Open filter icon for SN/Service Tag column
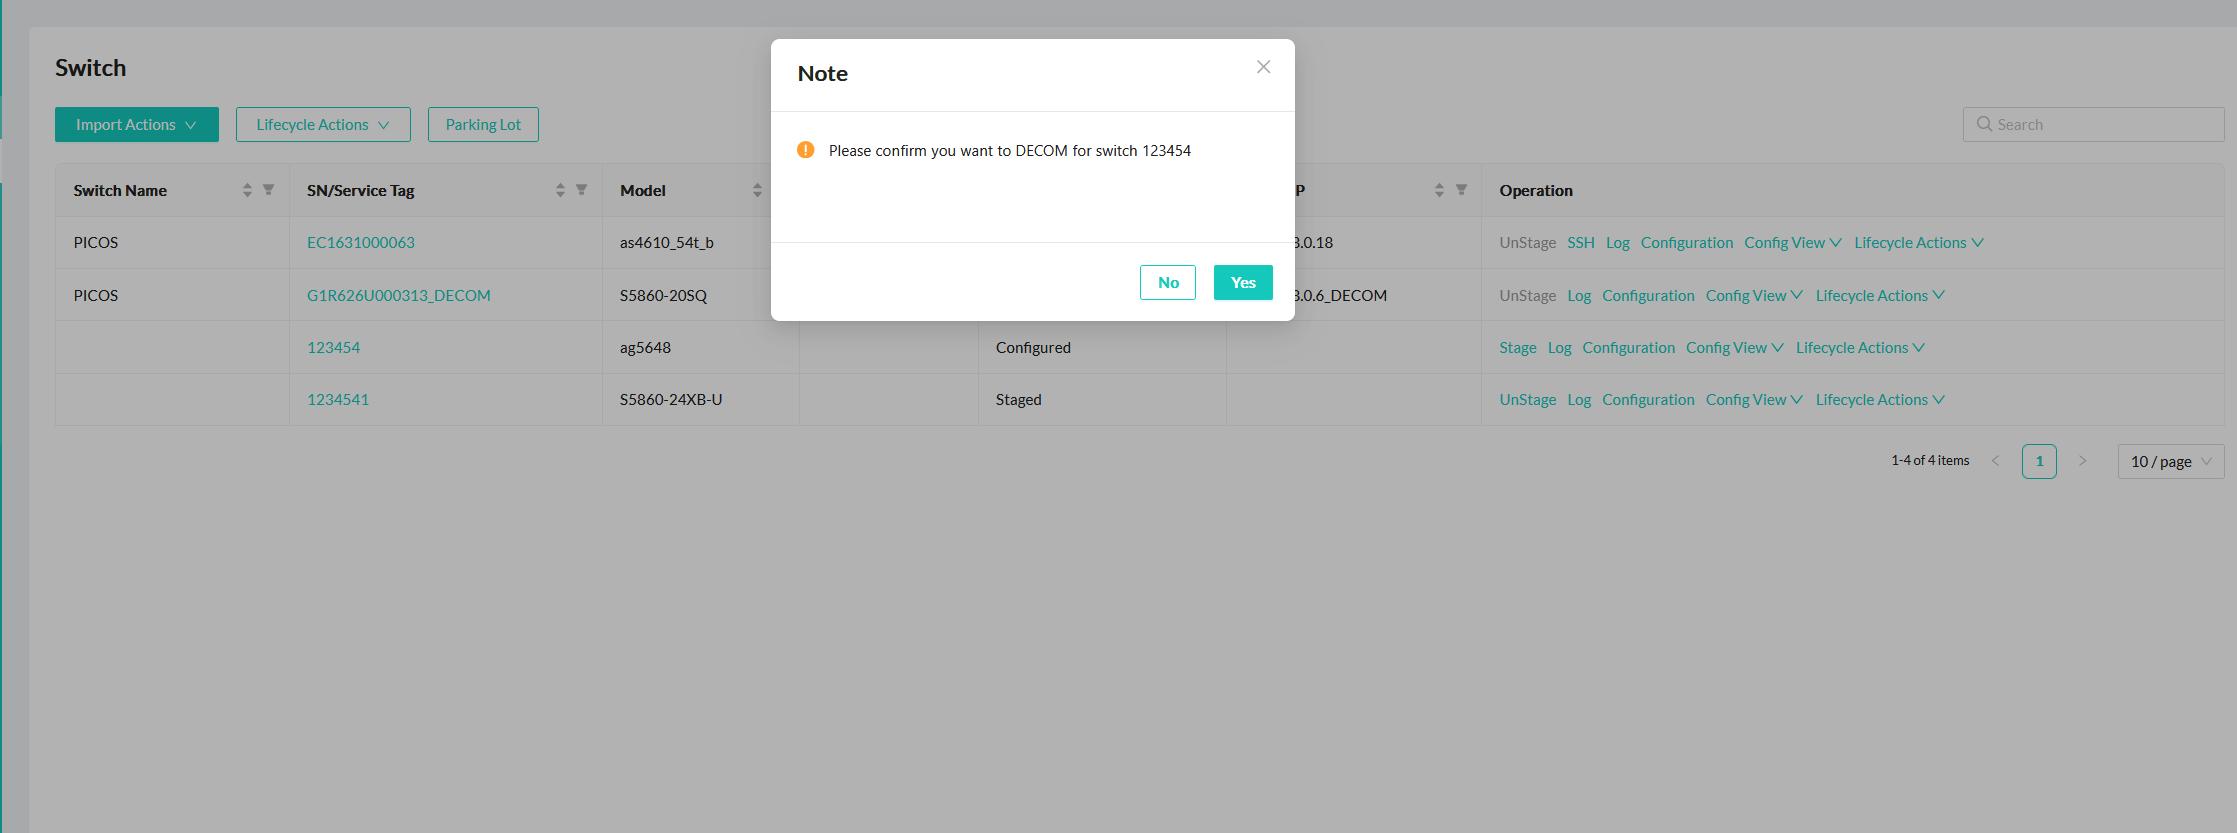Image resolution: width=2237 pixels, height=833 pixels. pos(581,190)
